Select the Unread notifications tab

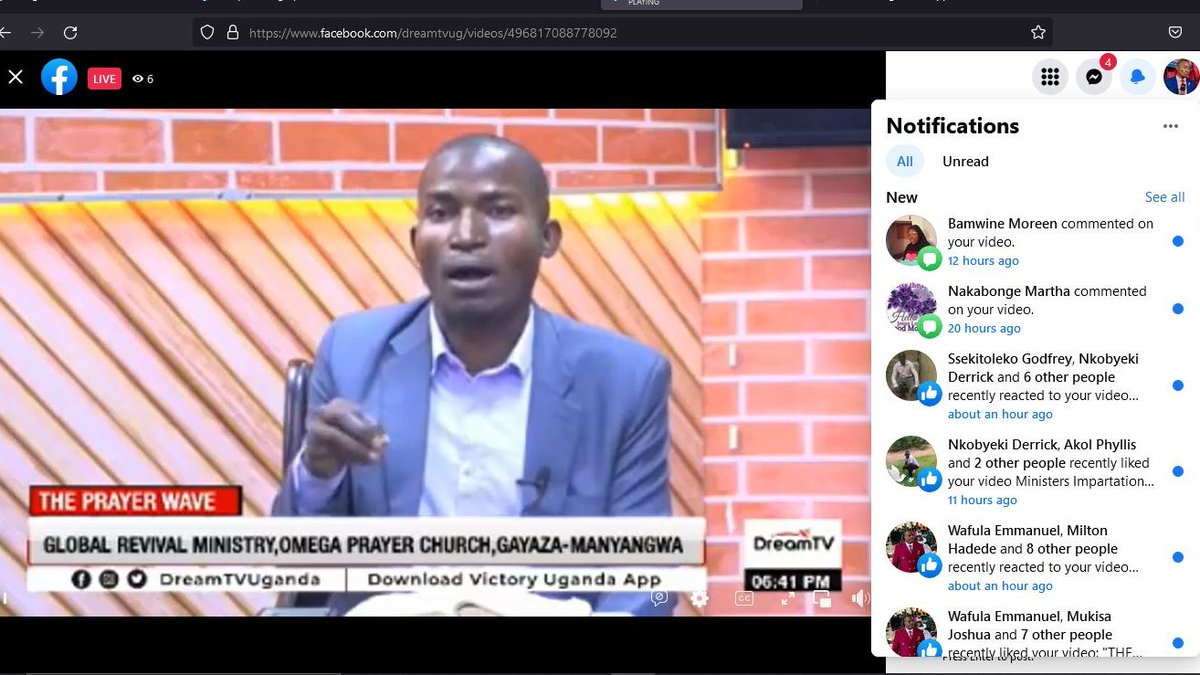click(x=965, y=161)
